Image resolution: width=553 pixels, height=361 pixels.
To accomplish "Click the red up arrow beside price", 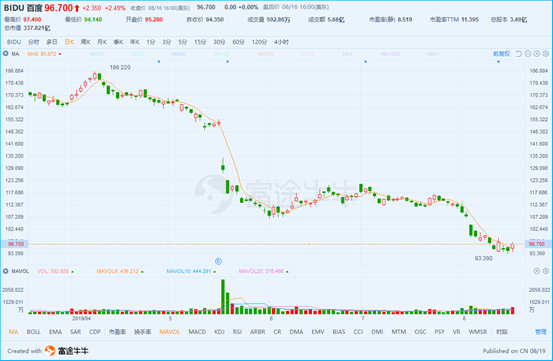I will (x=77, y=8).
